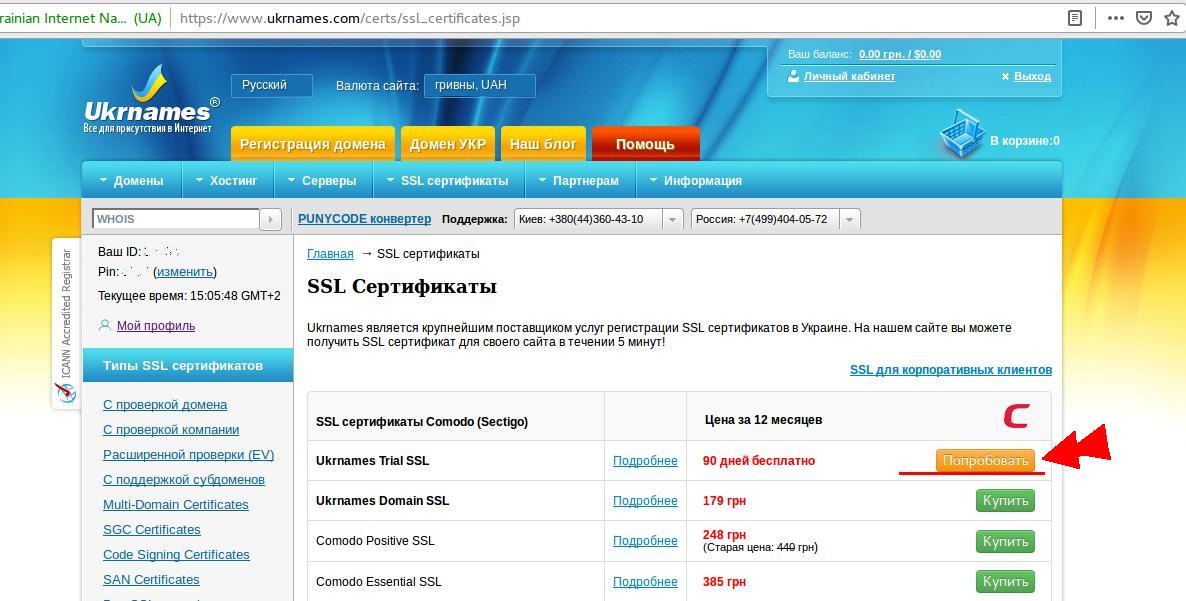Open the shopping cart basket icon

[962, 133]
